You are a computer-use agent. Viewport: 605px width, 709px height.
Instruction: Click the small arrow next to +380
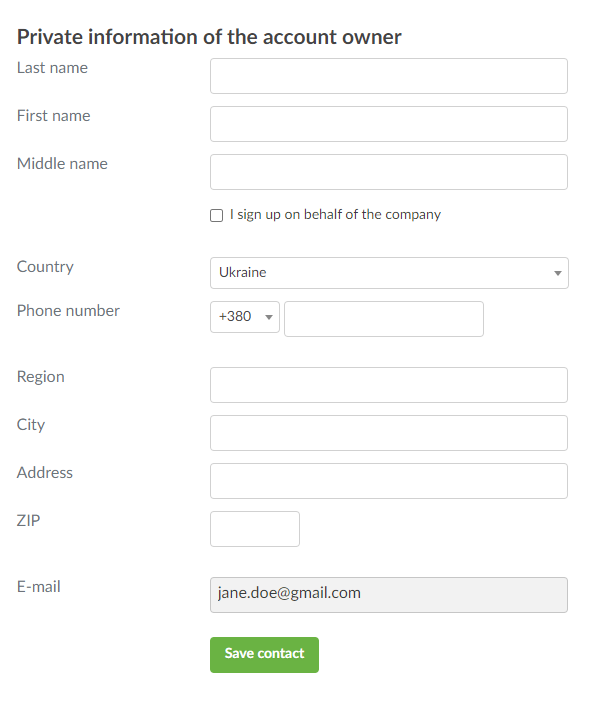click(x=268, y=318)
